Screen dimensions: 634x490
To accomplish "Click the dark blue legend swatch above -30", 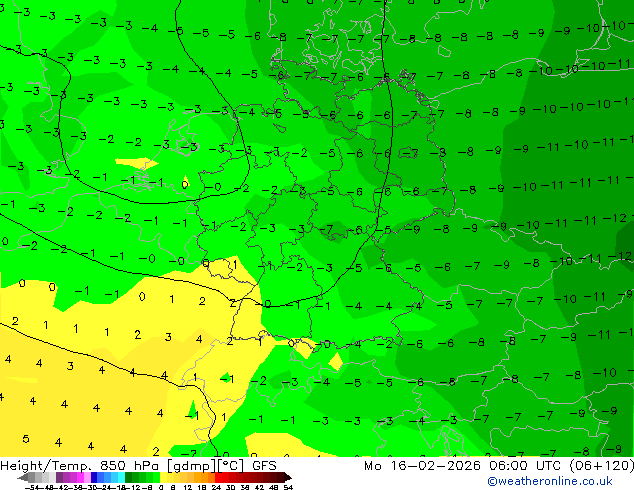I will [94, 477].
